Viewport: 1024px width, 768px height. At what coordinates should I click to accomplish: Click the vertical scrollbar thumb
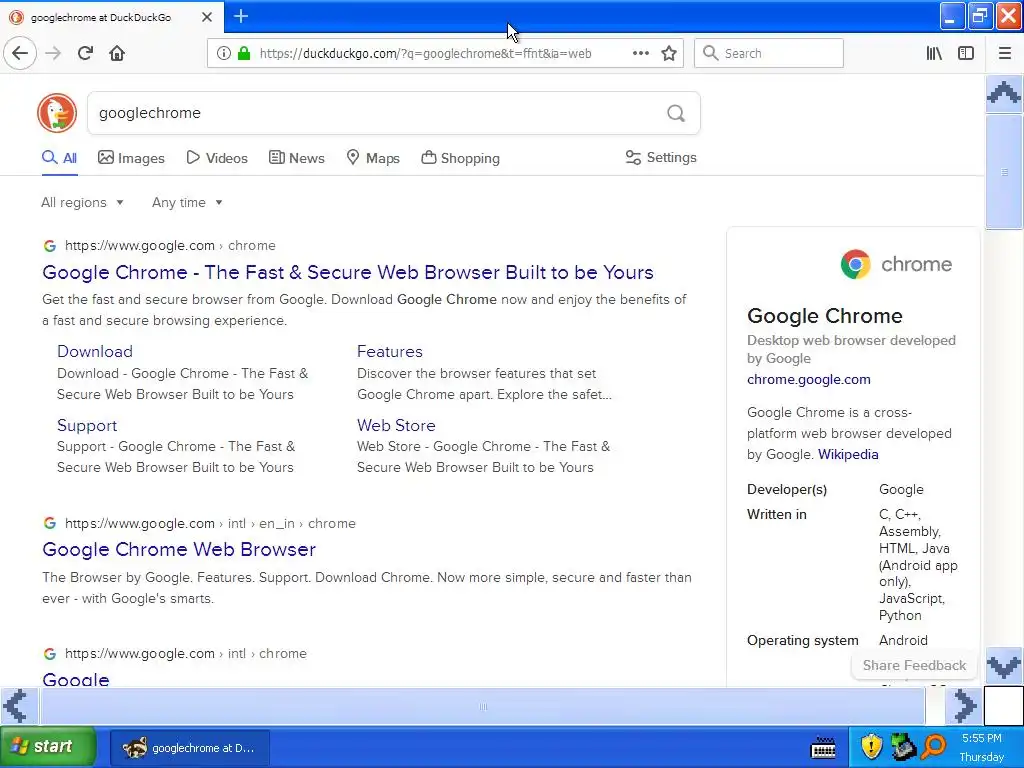coord(1004,172)
